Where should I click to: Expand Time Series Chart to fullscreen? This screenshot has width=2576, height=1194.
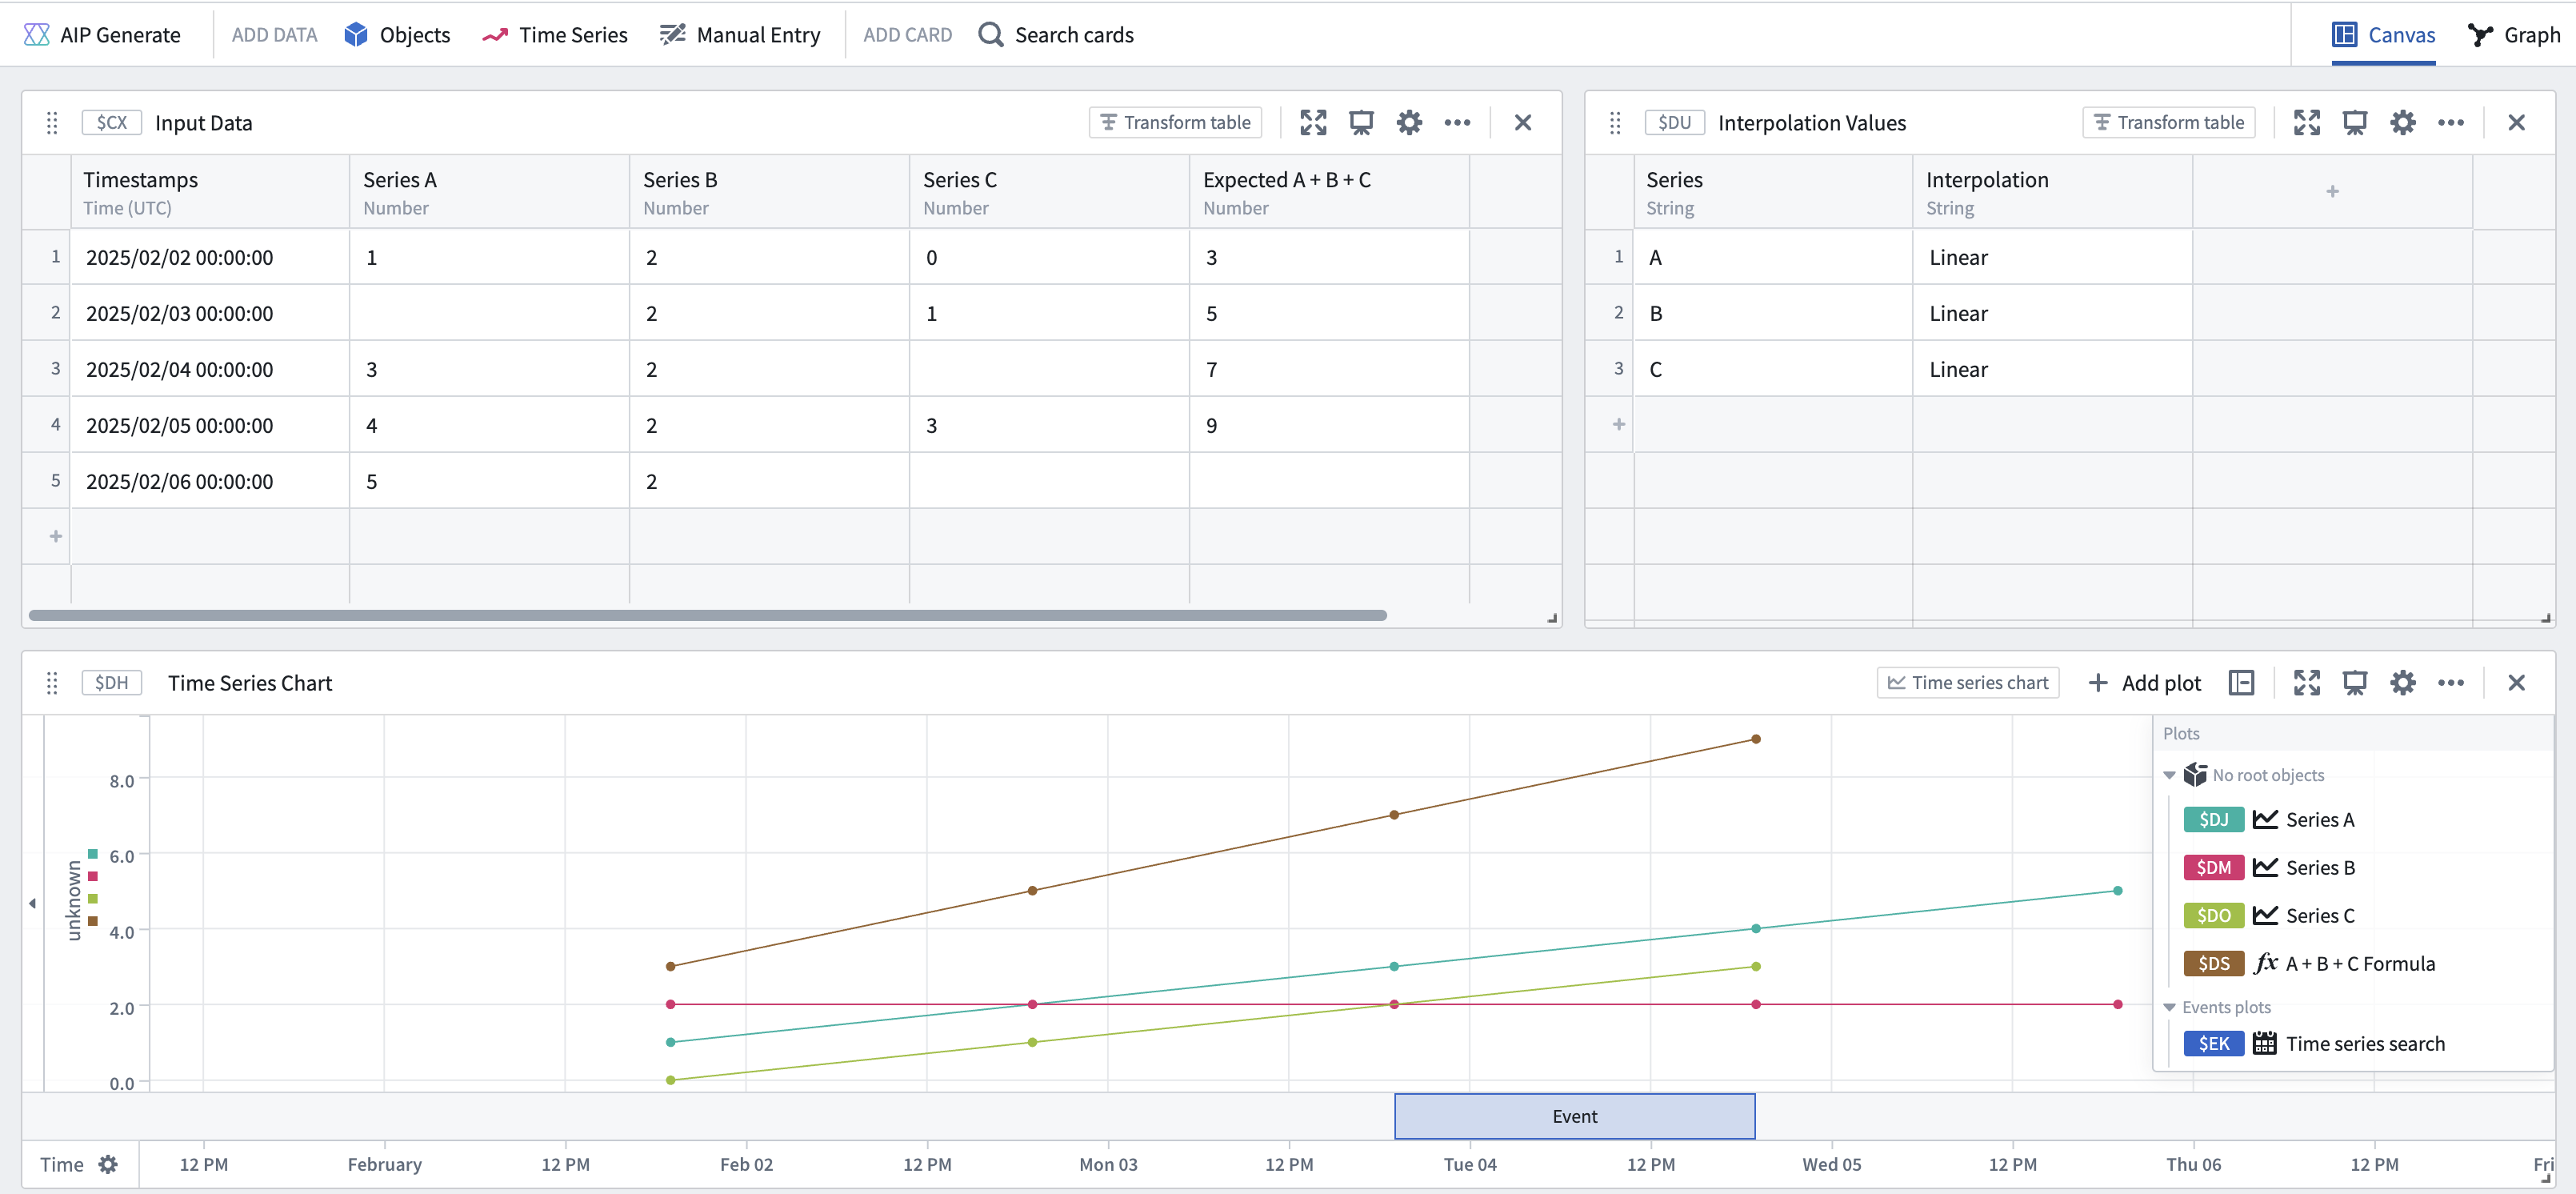2307,682
